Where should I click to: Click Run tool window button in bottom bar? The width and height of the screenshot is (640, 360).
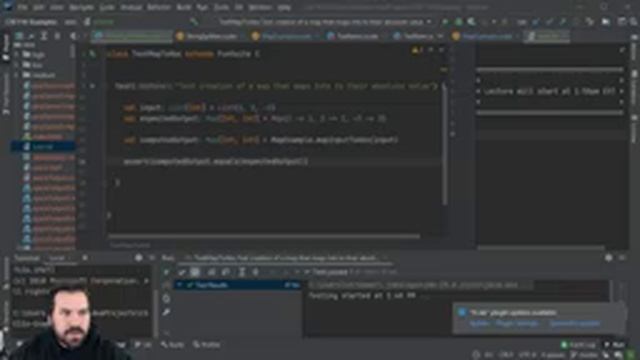(616, 345)
